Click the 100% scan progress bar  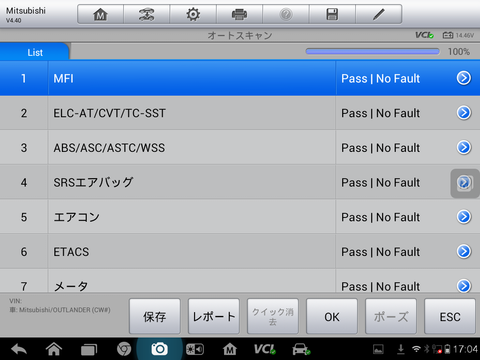pyautogui.click(x=373, y=51)
